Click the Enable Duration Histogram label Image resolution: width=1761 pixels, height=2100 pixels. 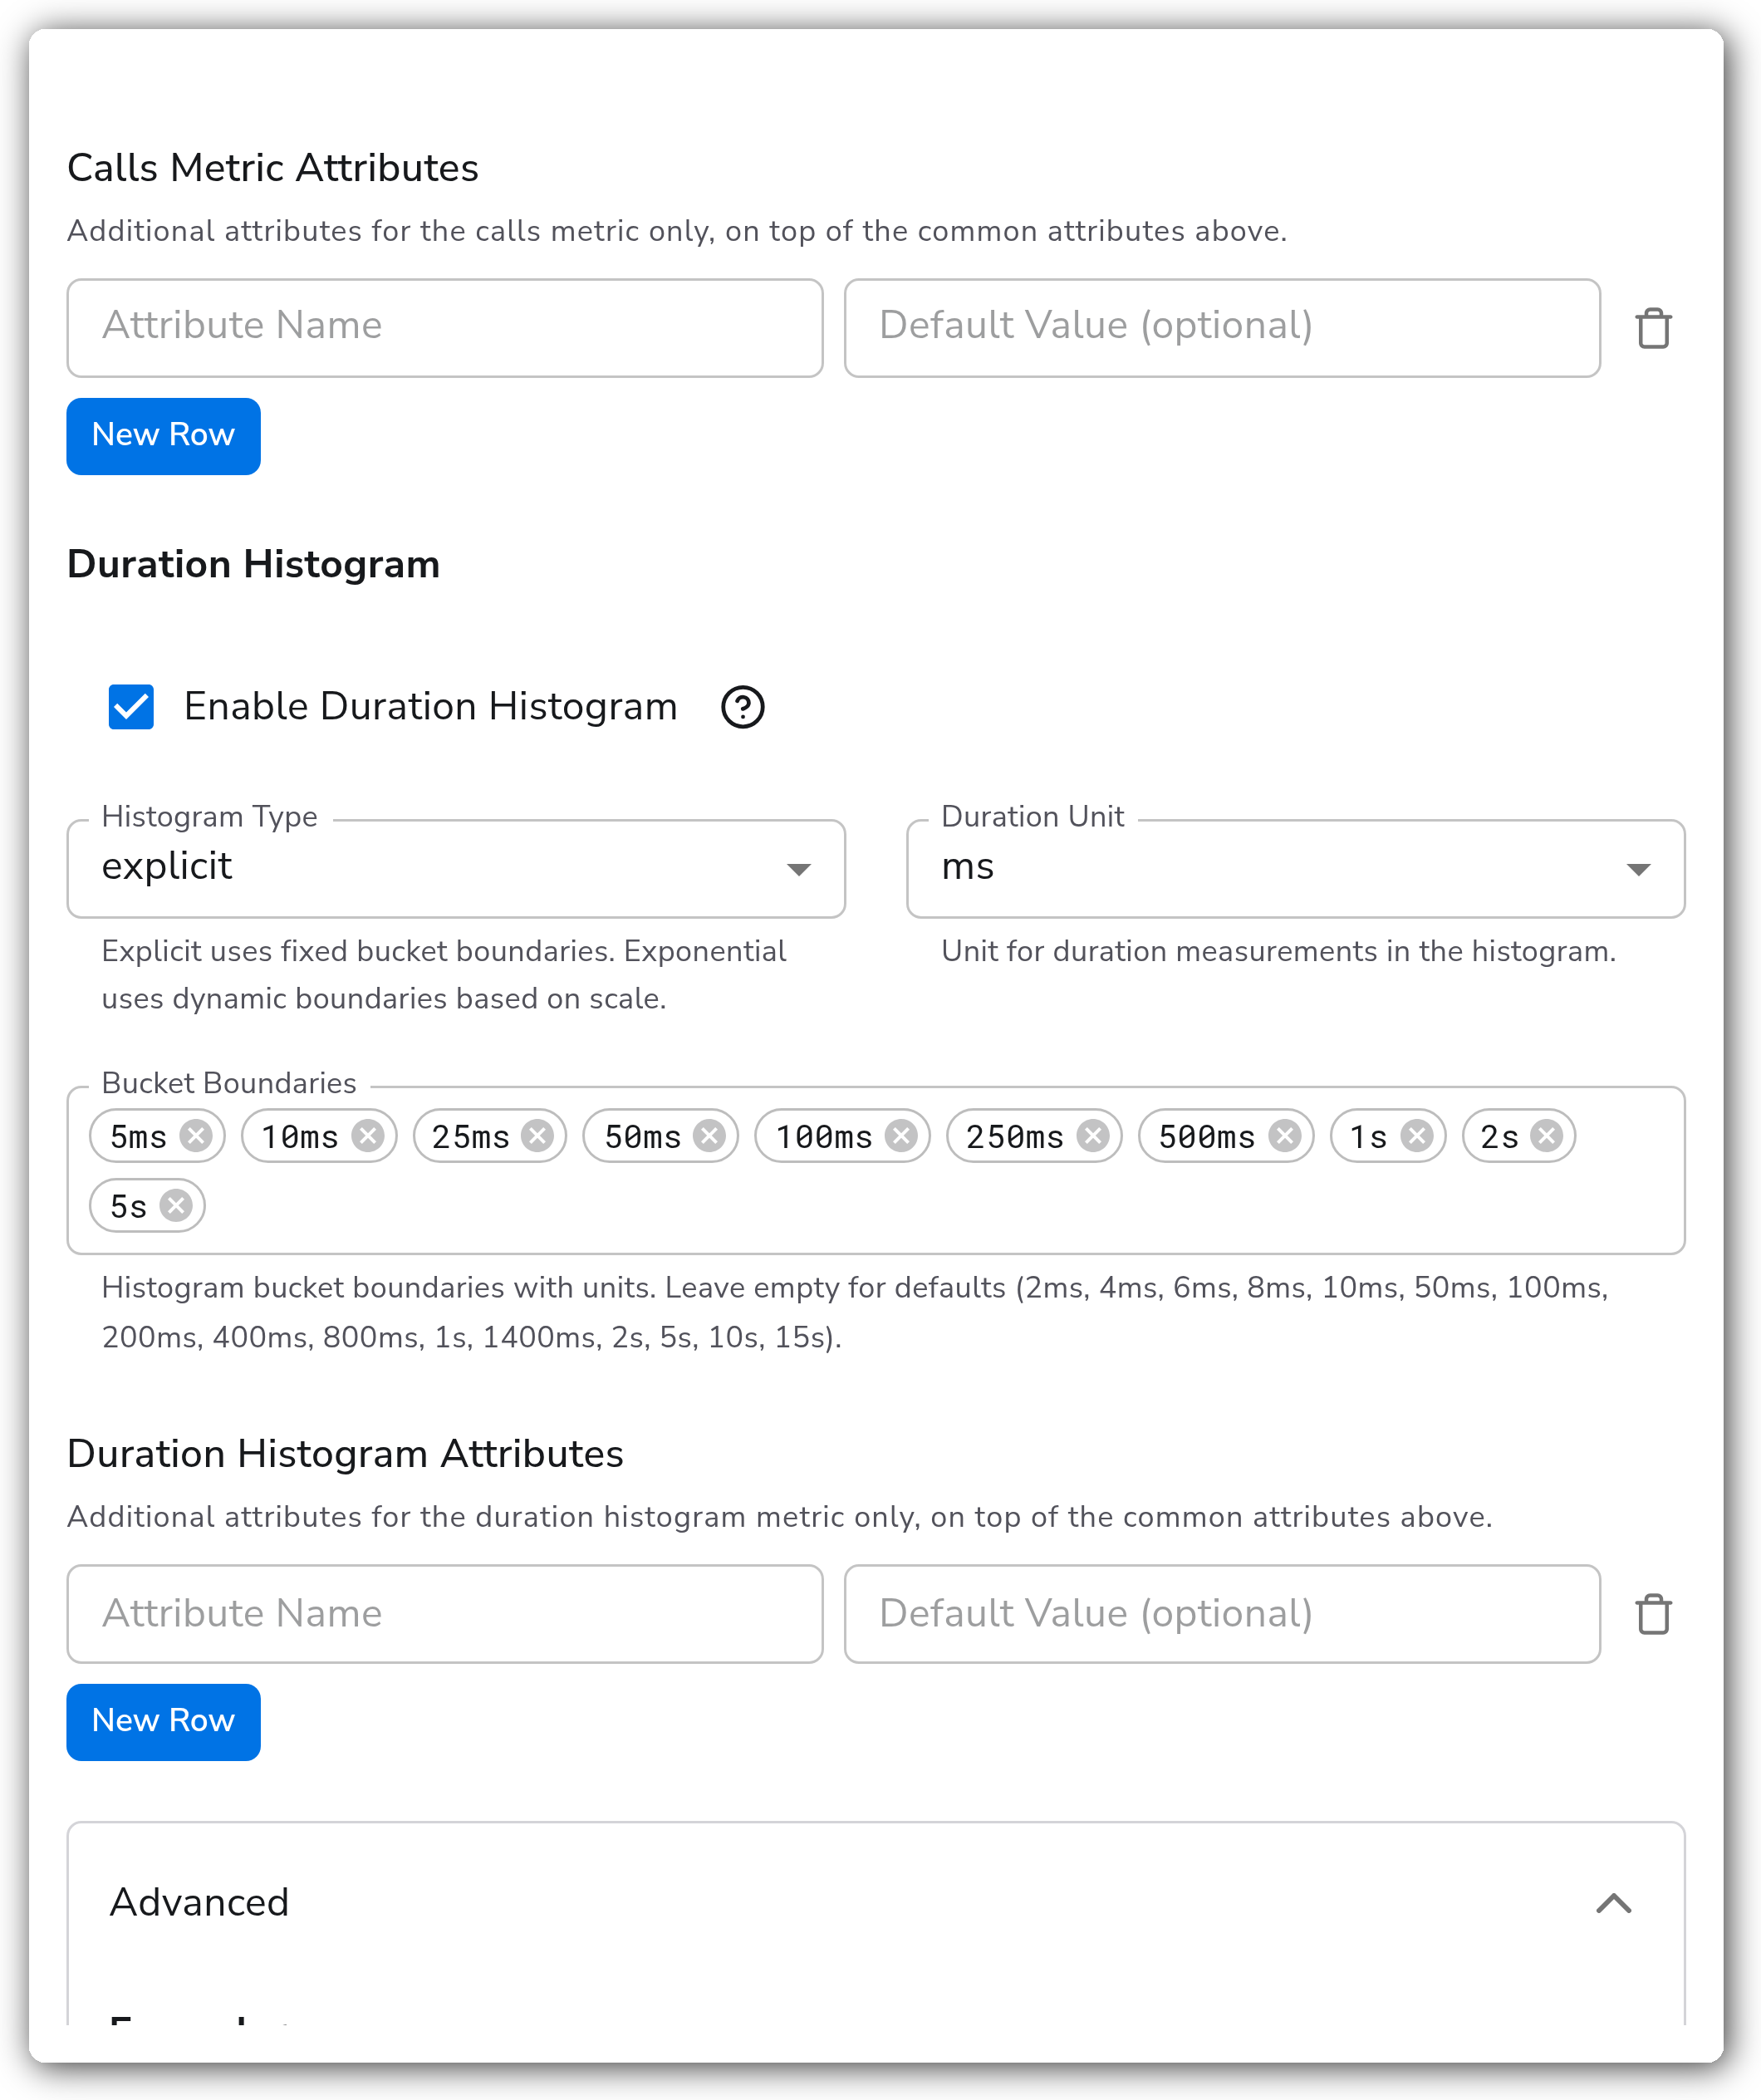(431, 707)
